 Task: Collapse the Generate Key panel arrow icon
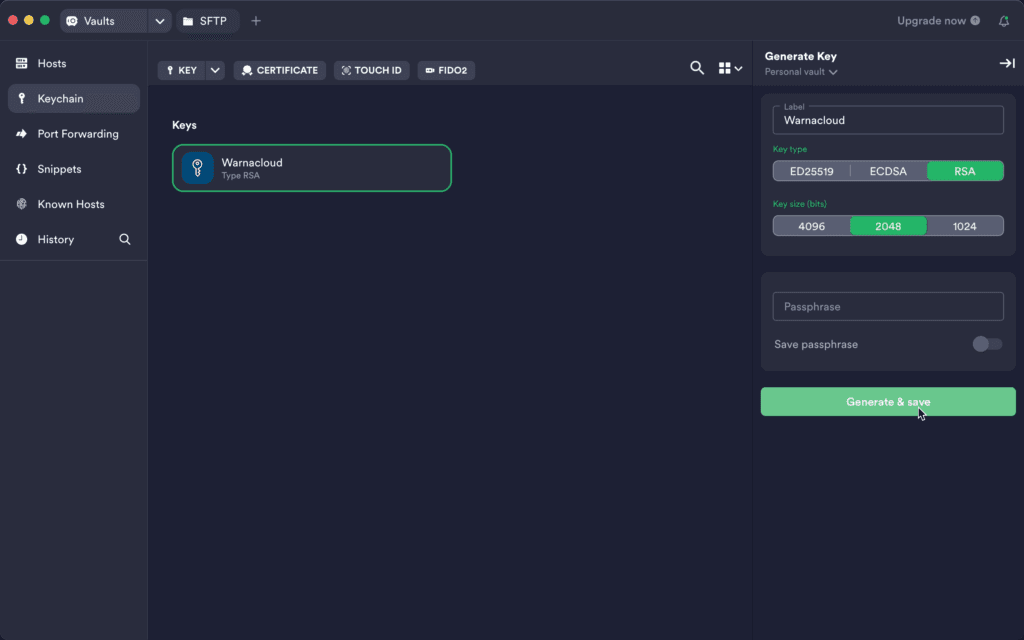1006,63
